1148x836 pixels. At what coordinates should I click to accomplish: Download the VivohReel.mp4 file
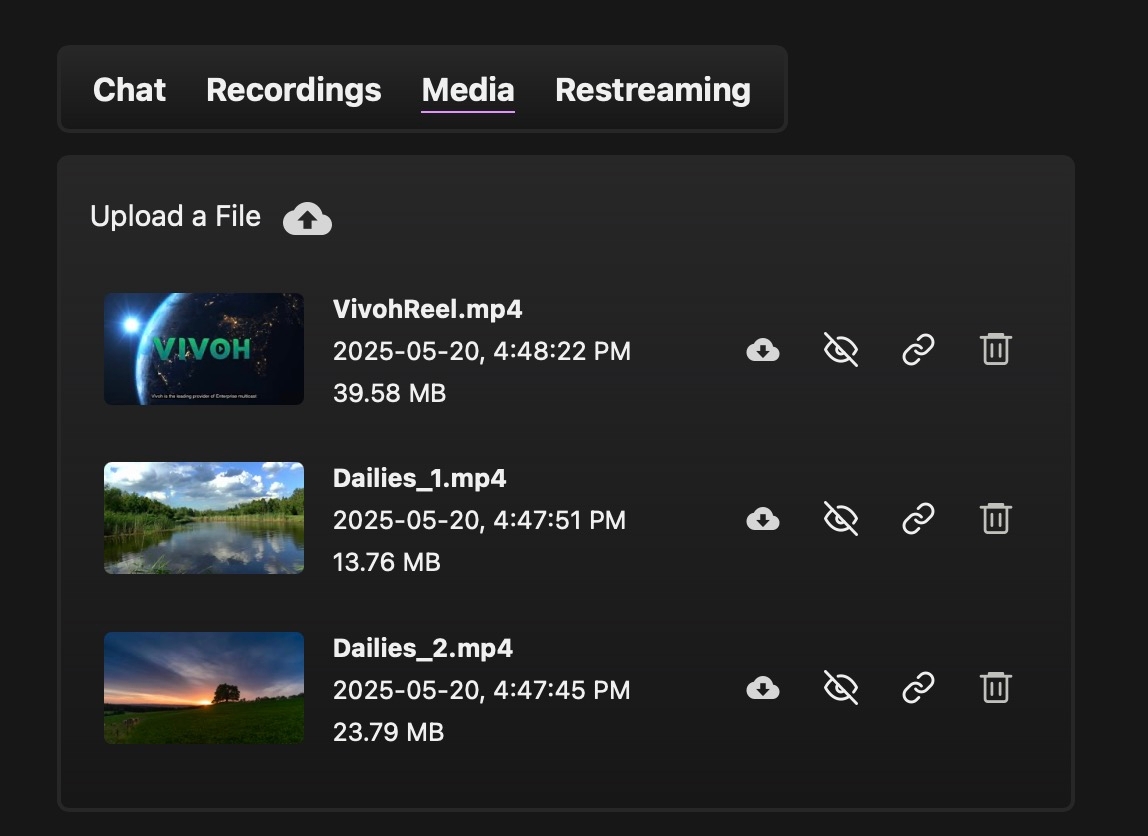(x=763, y=350)
